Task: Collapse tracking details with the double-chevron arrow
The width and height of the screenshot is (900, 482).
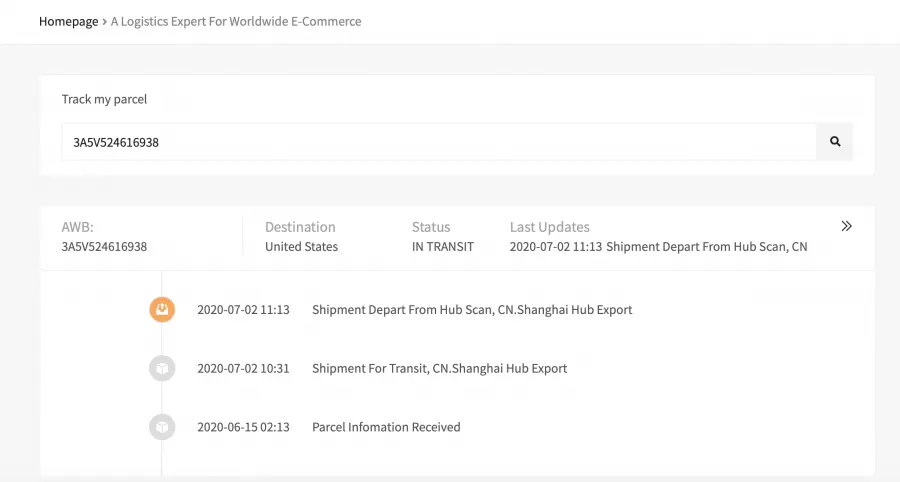Action: (x=846, y=226)
